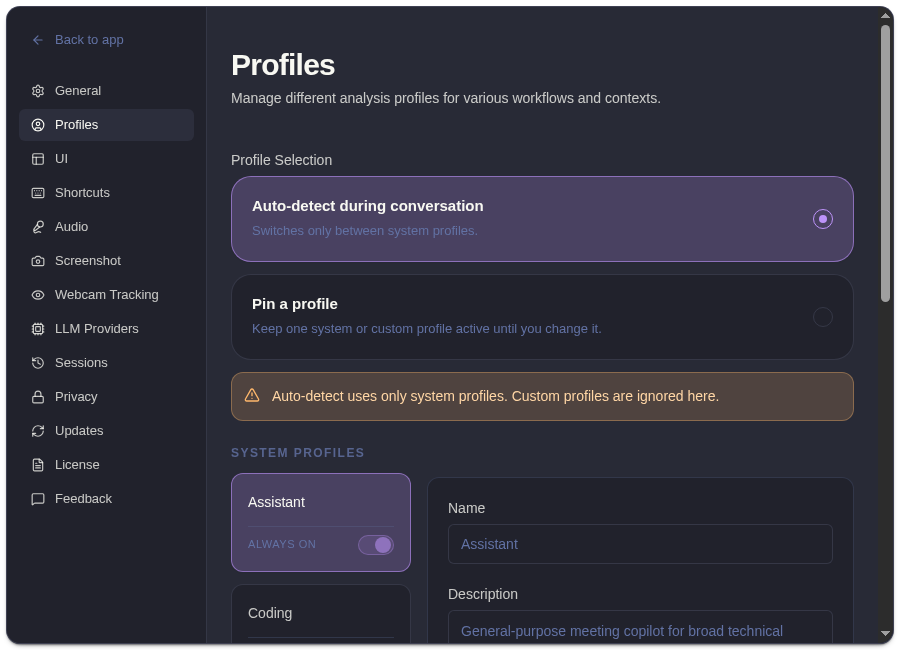The width and height of the screenshot is (900, 650).
Task: Click the scrollbar up arrow
Action: coord(886,16)
